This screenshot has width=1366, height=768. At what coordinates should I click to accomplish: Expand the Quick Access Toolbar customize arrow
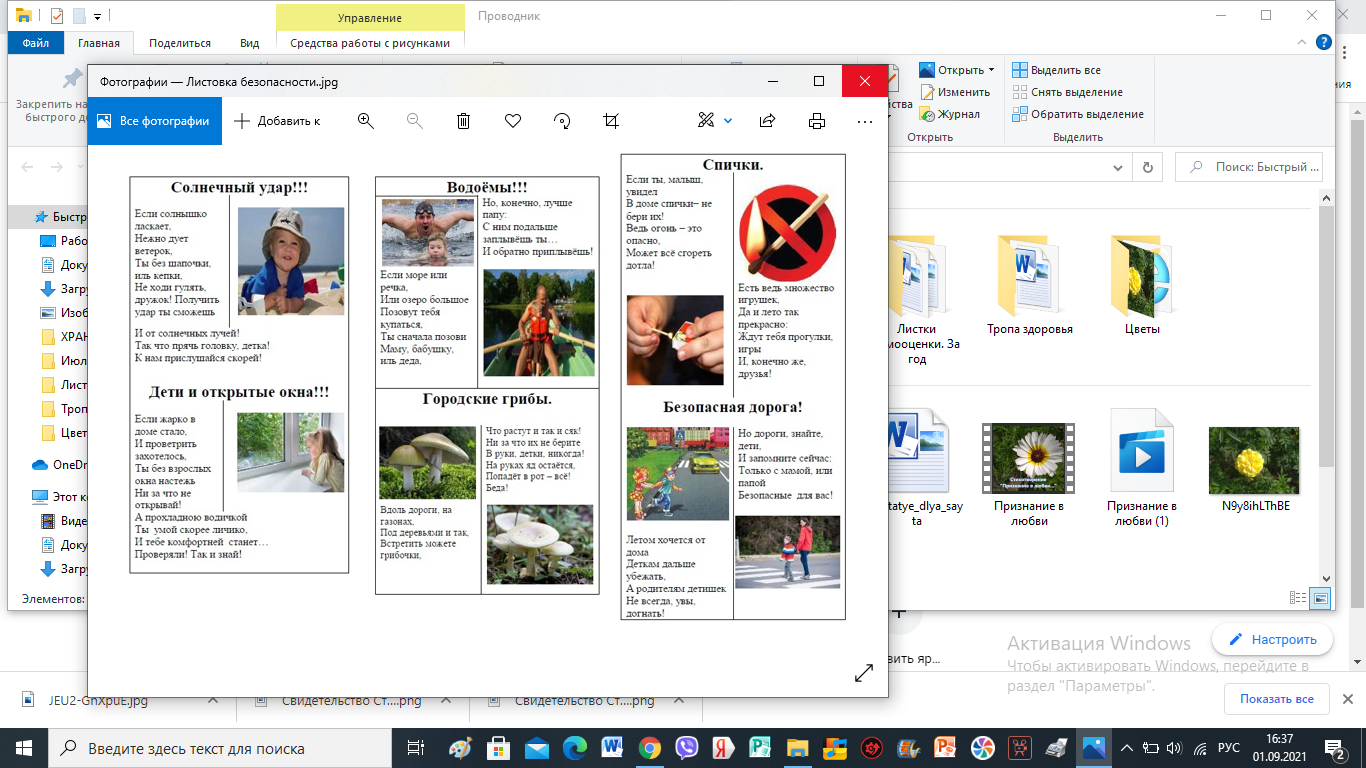[97, 16]
